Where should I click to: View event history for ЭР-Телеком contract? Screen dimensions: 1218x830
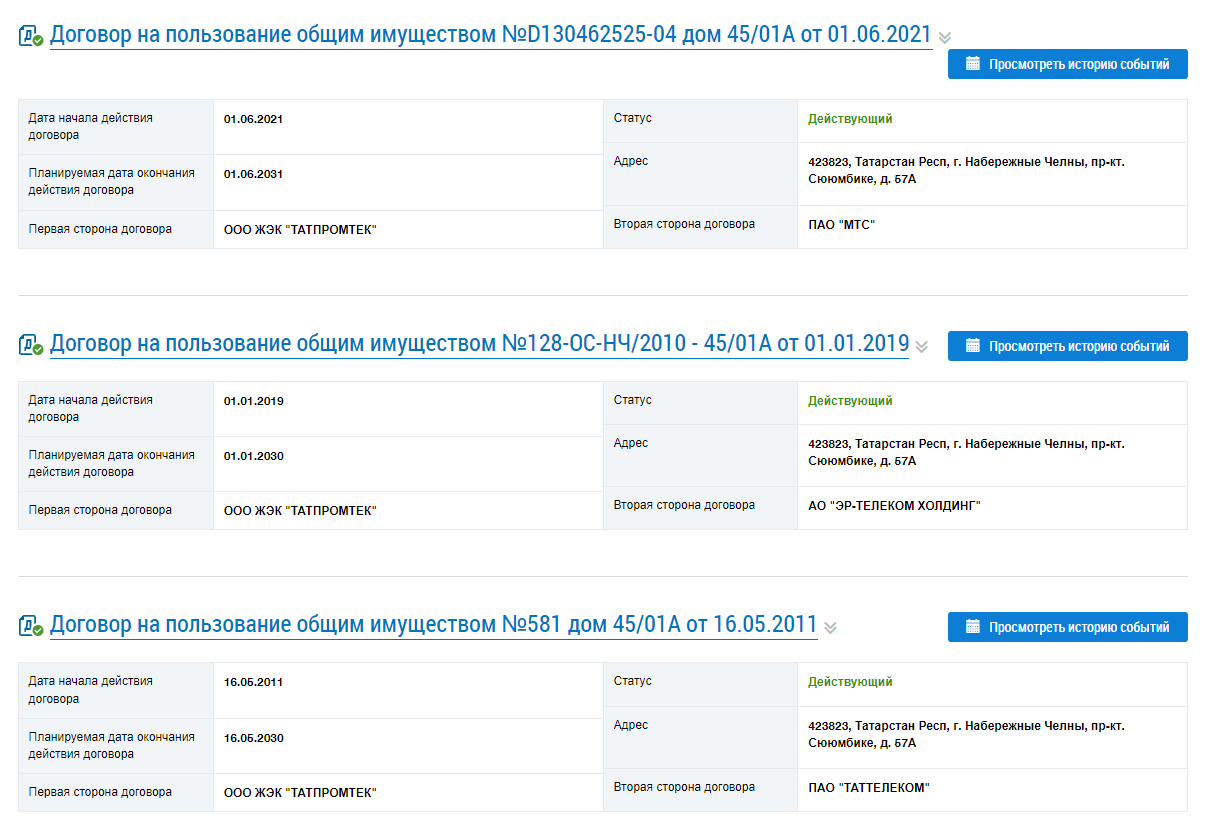pyautogui.click(x=1068, y=346)
